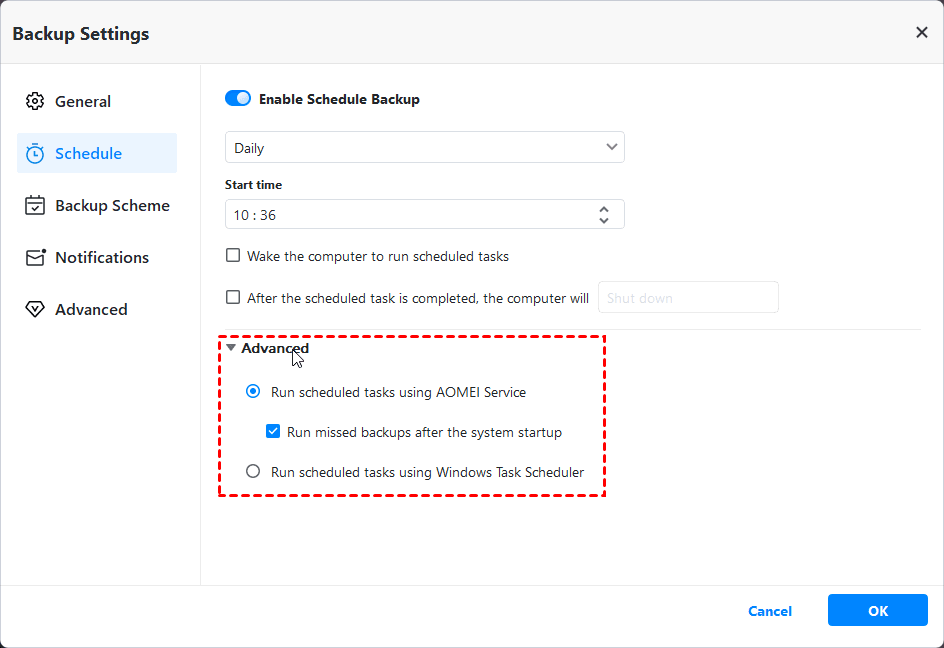The image size is (944, 648).
Task: Close the Backup Settings dialog
Action: point(921,33)
